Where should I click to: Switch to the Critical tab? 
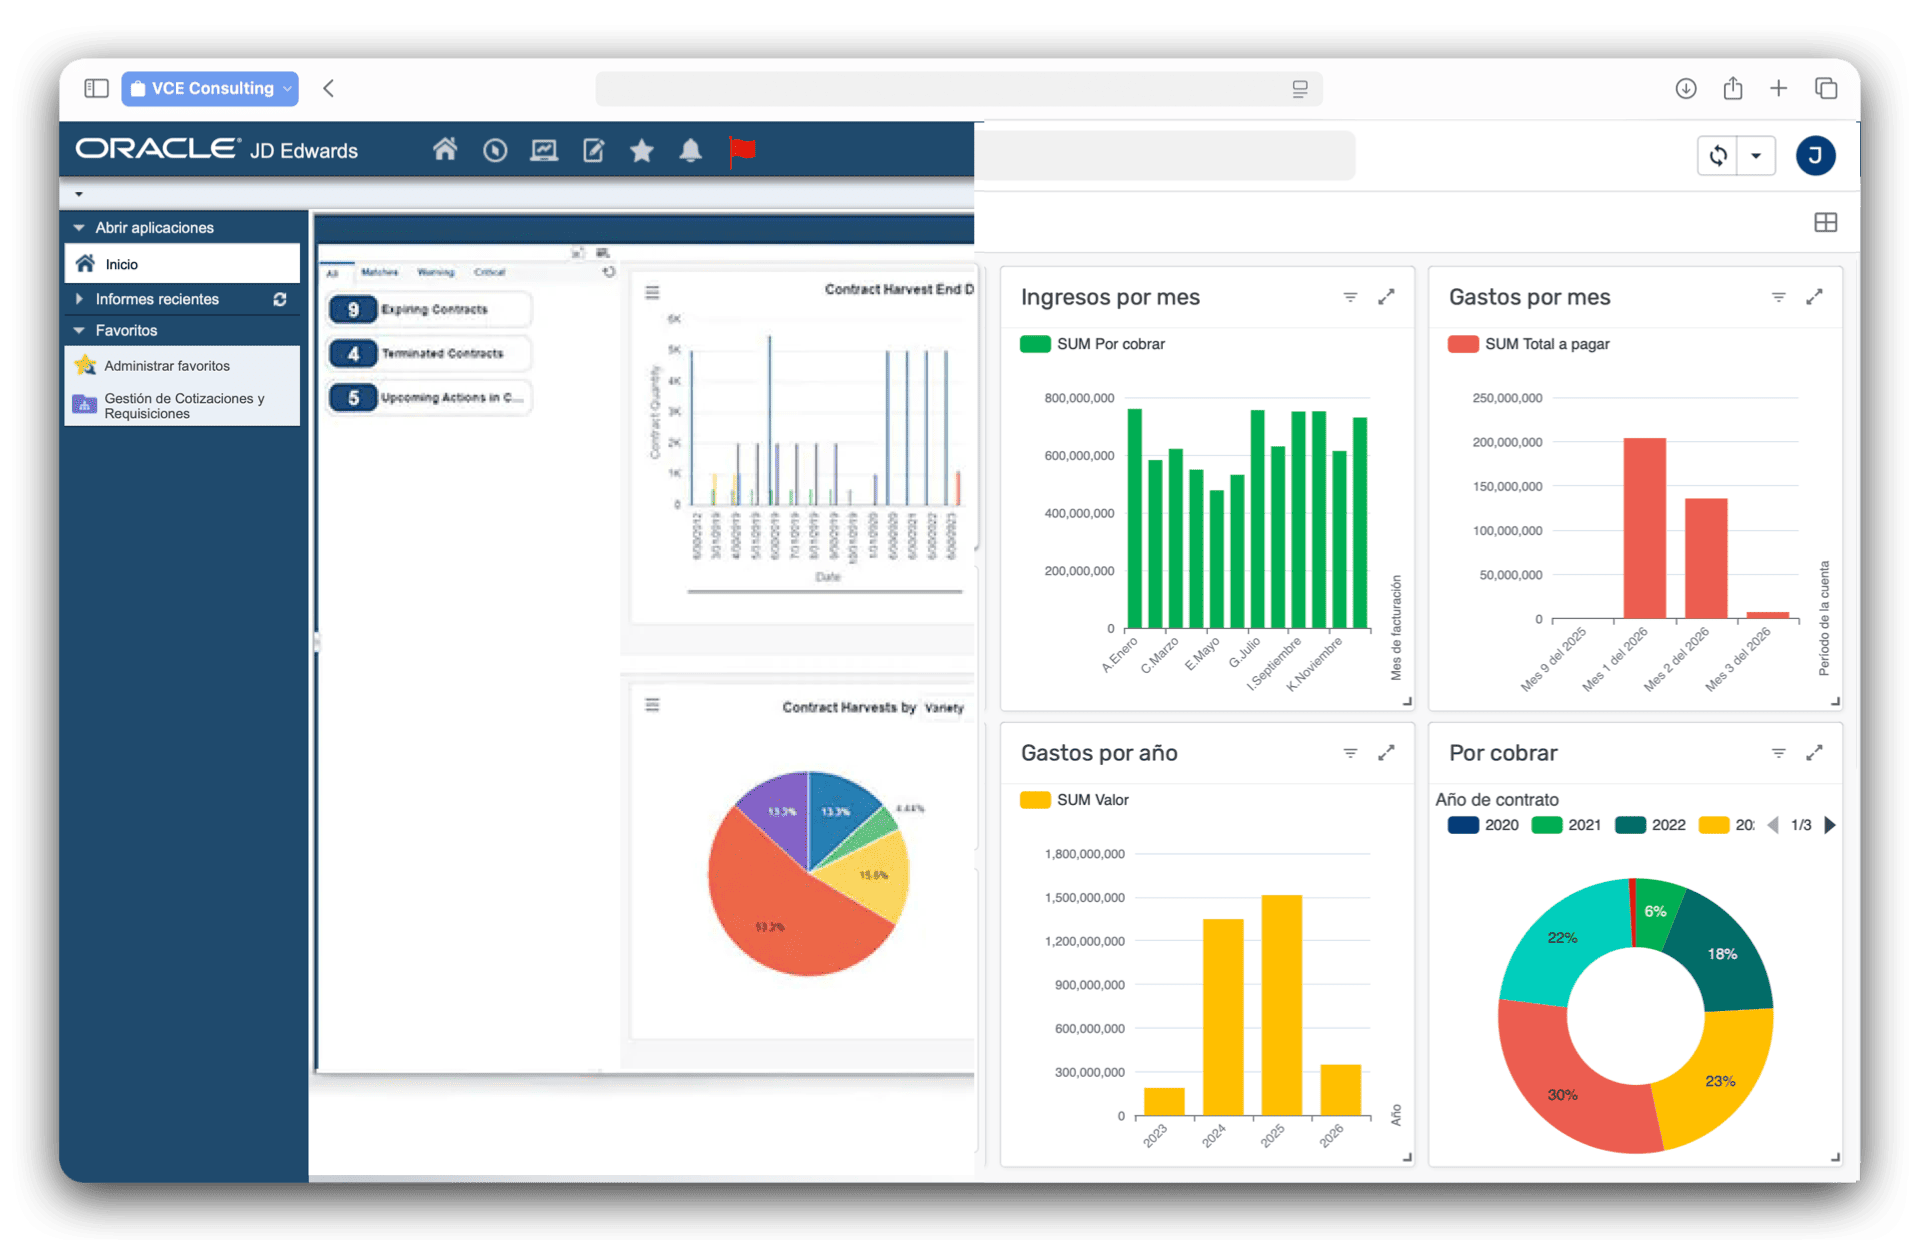tap(489, 272)
